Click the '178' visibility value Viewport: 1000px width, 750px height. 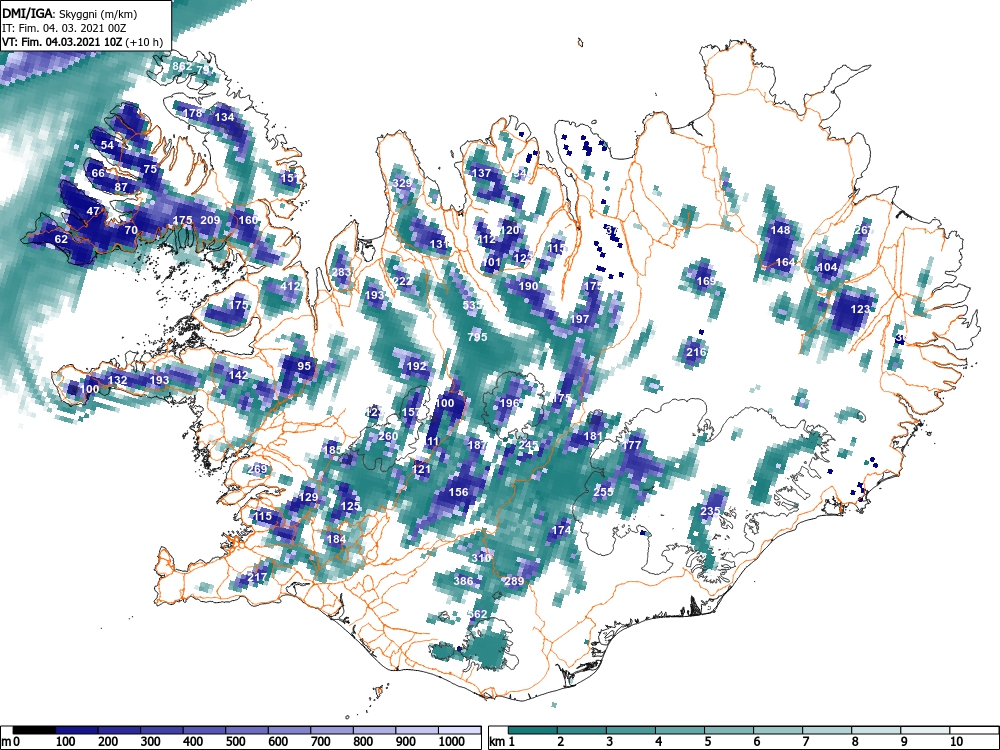pyautogui.click(x=193, y=113)
